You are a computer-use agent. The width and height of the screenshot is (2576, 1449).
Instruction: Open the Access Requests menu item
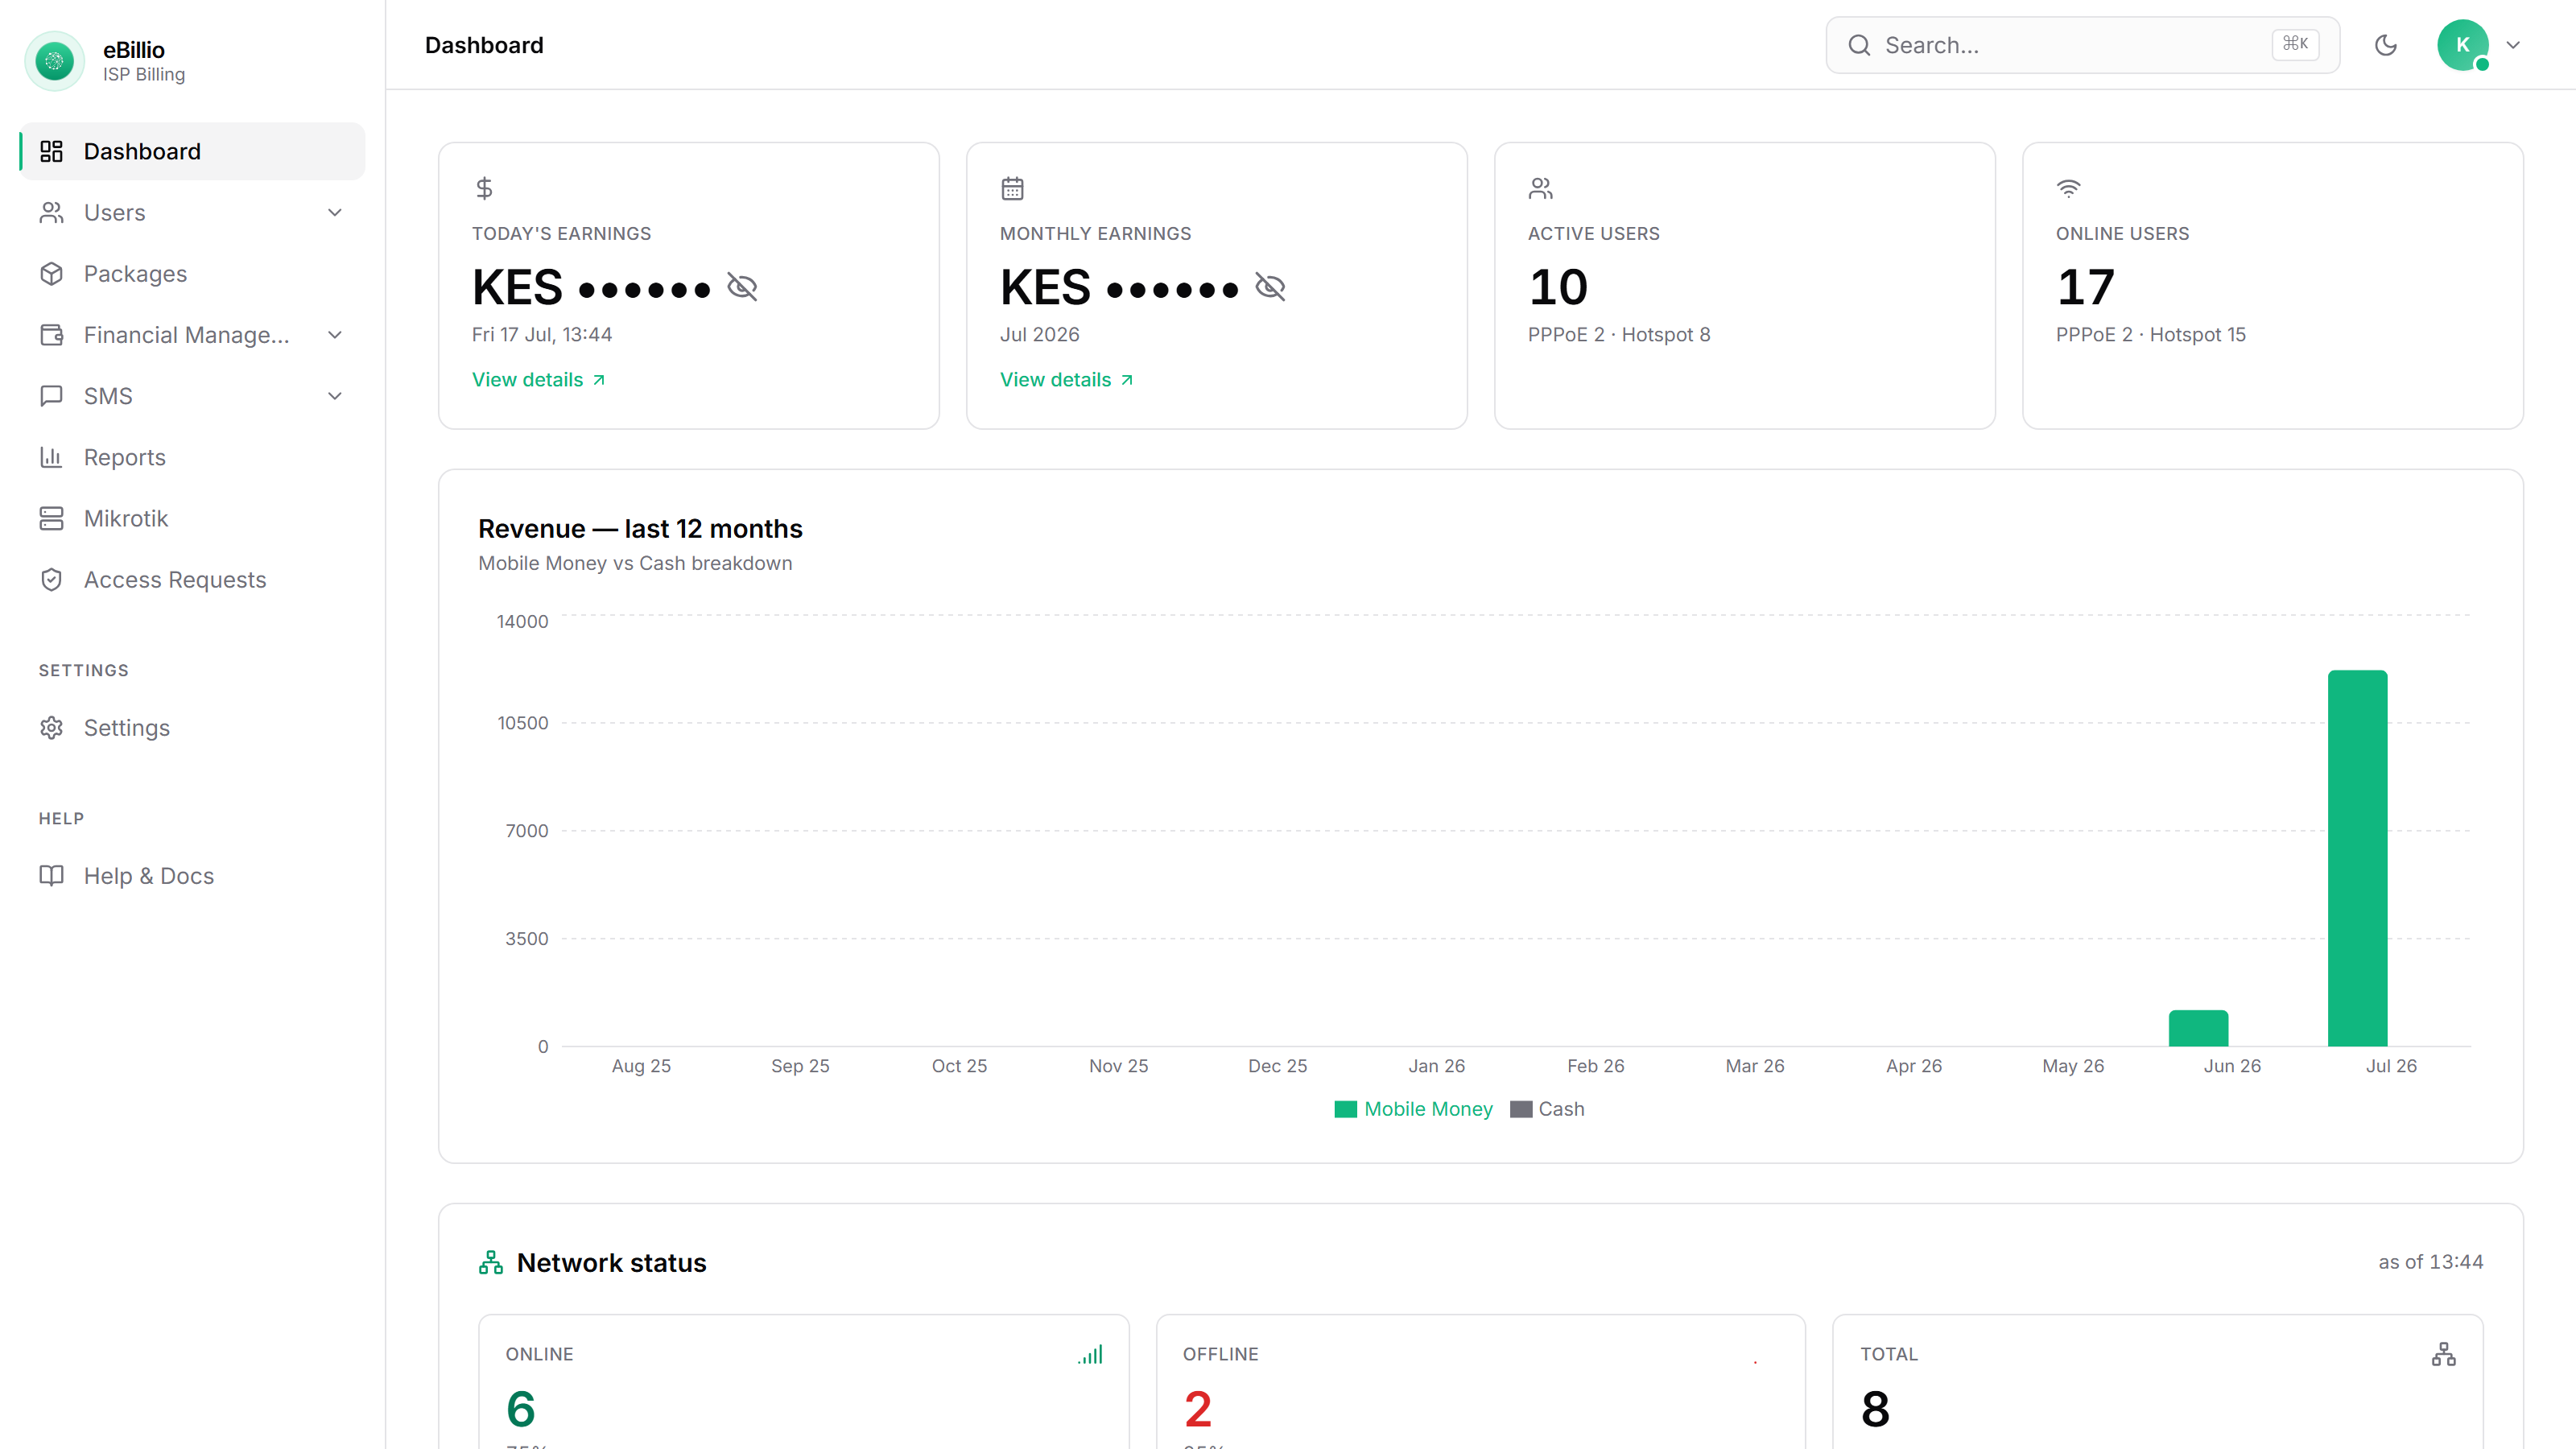192,579
